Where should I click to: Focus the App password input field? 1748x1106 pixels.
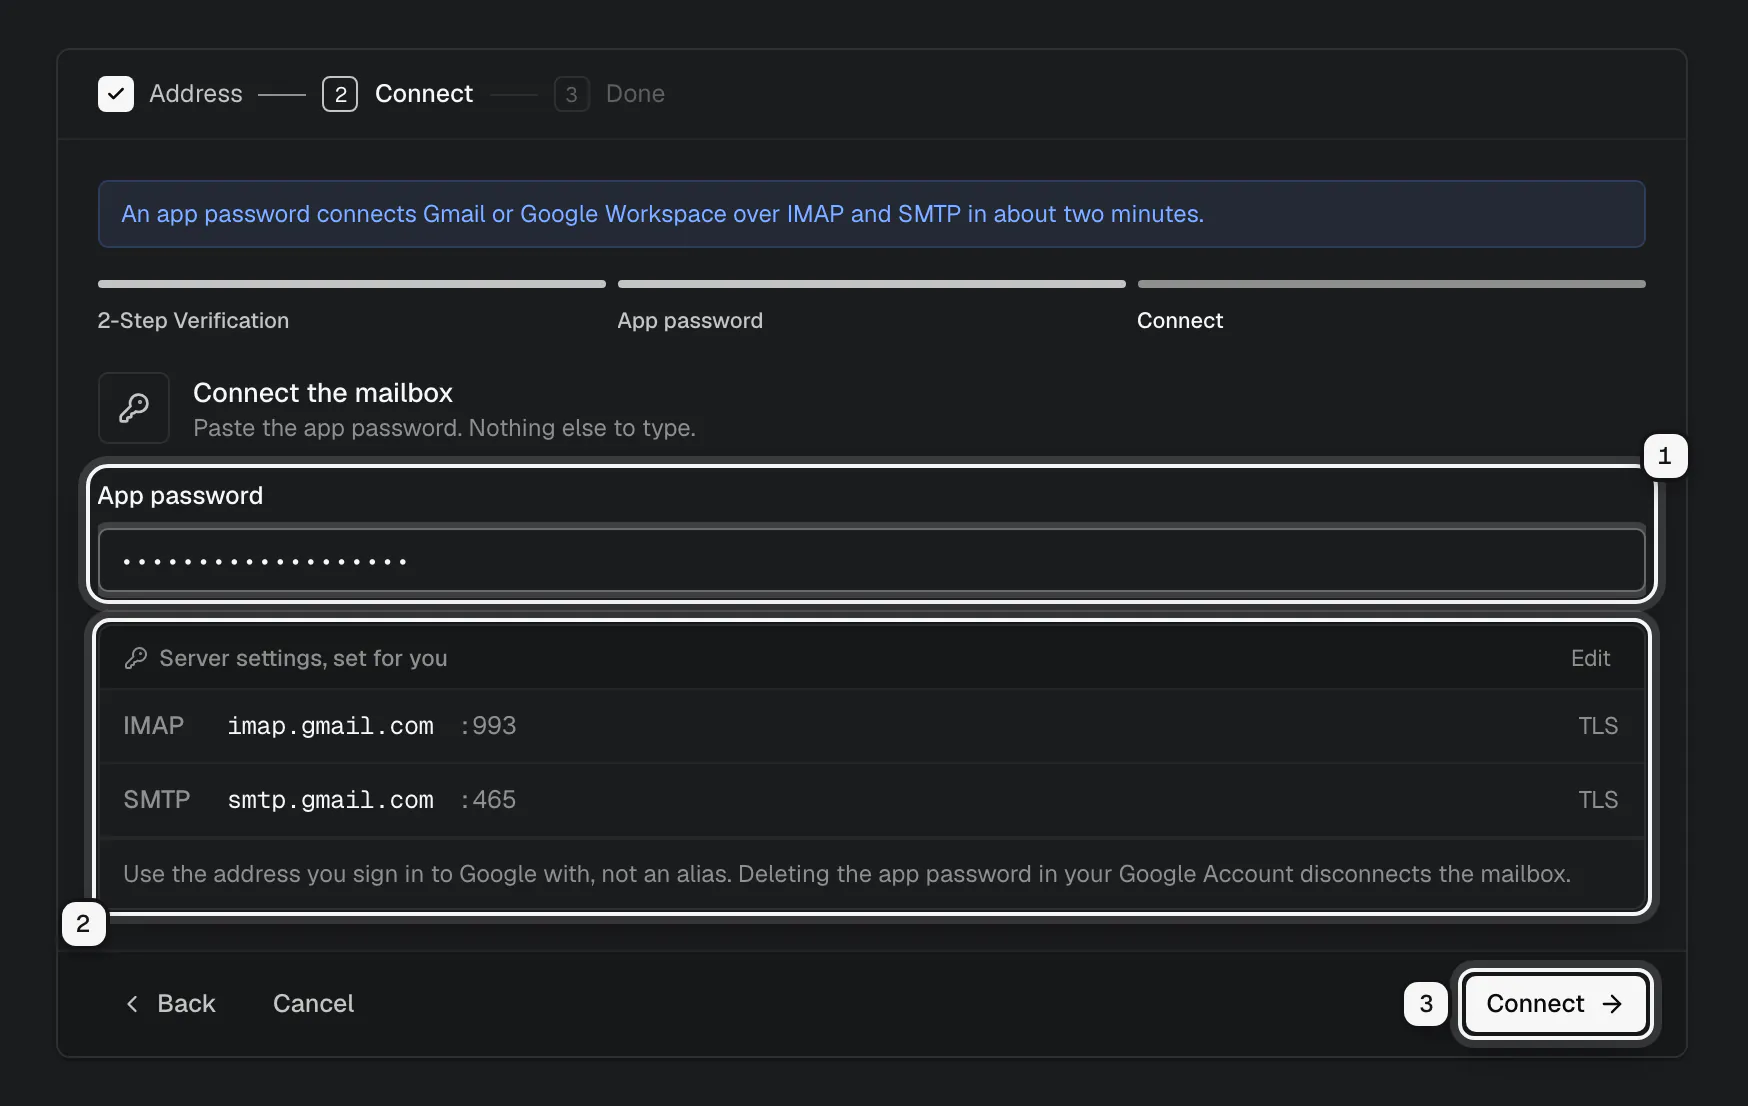872,560
